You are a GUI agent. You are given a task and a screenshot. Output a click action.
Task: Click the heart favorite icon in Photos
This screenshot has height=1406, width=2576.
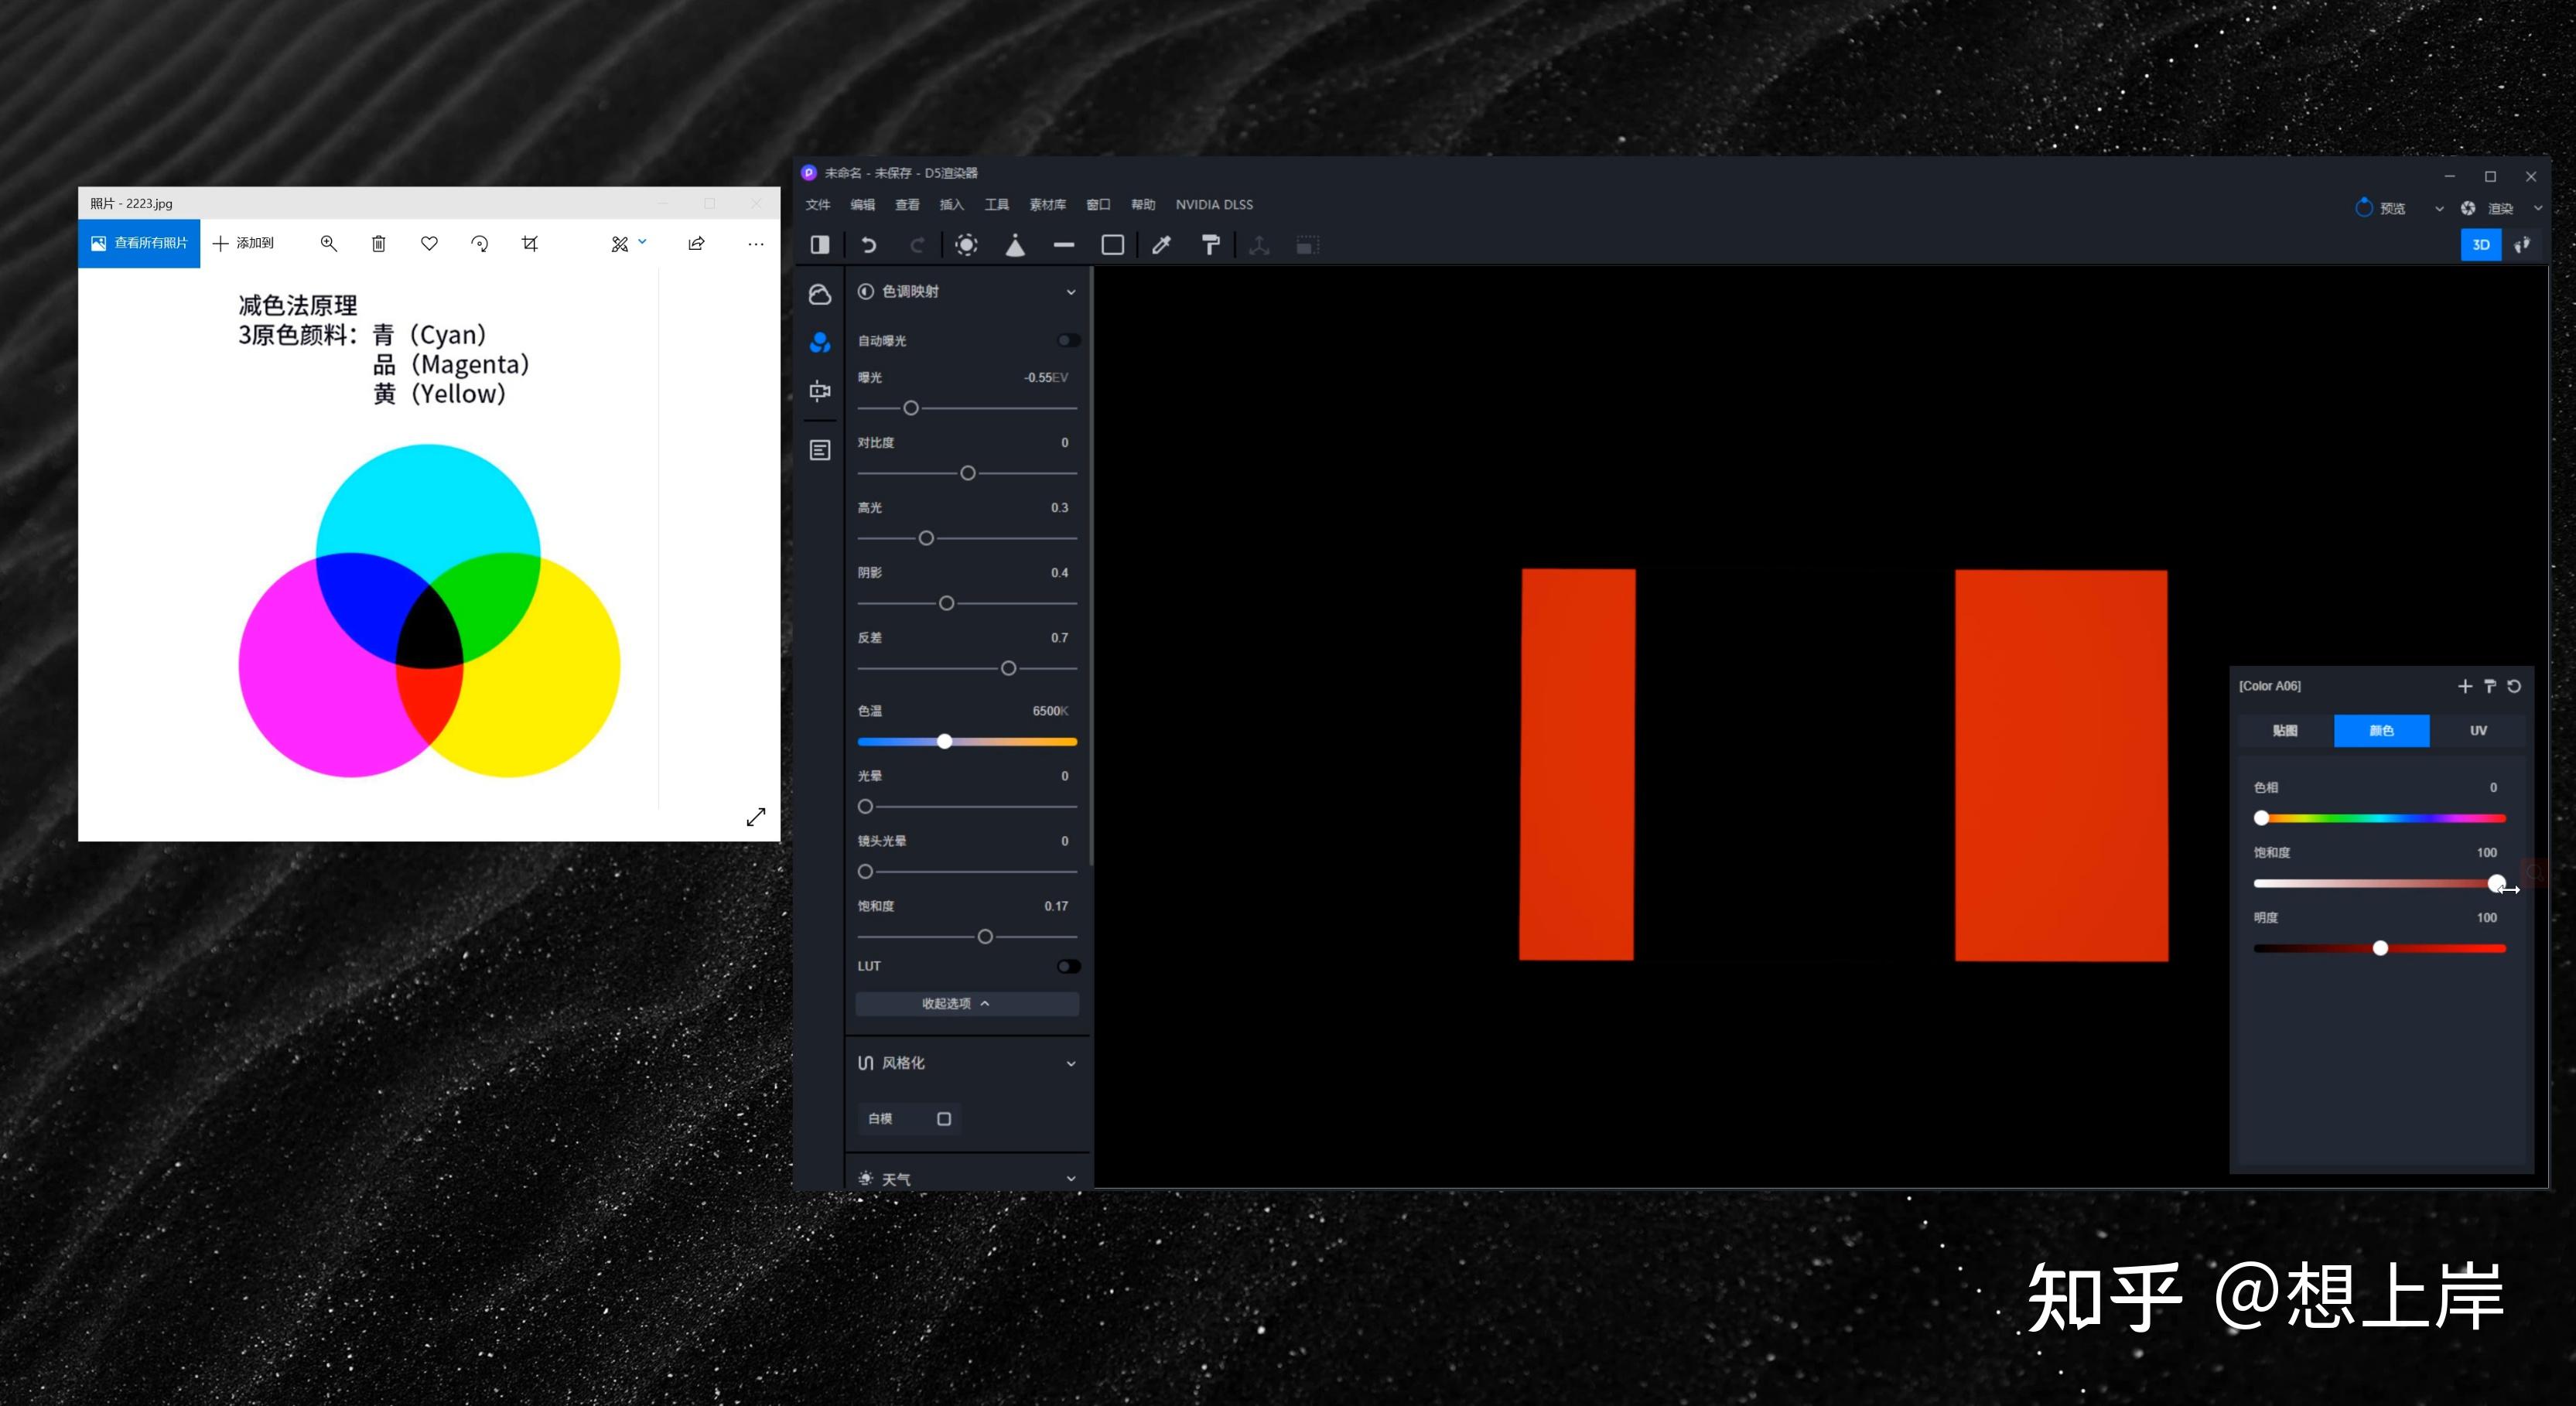point(429,243)
